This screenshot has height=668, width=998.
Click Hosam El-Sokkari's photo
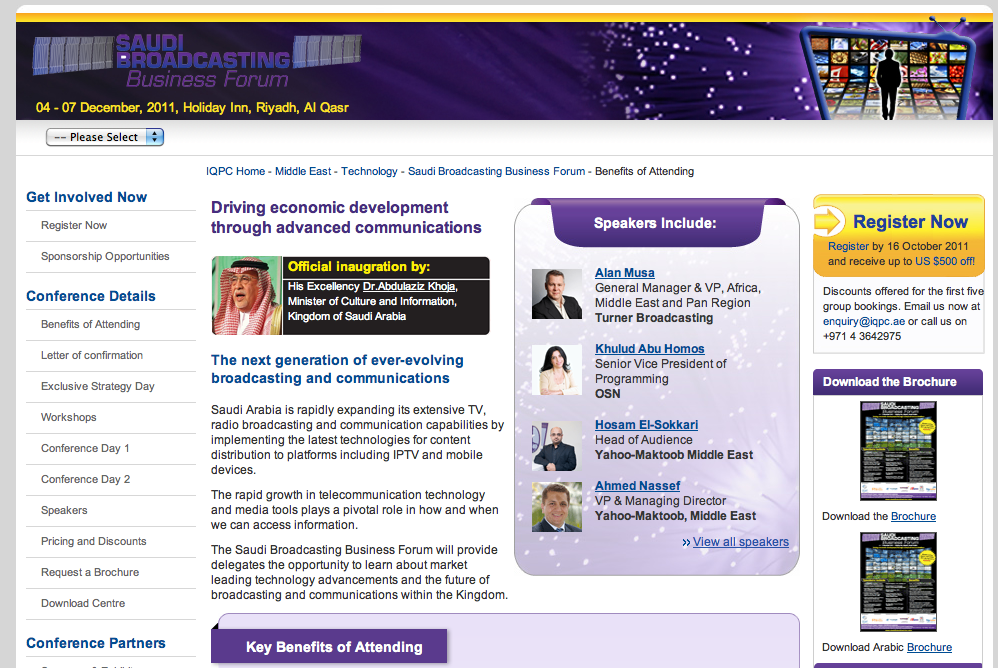557,446
